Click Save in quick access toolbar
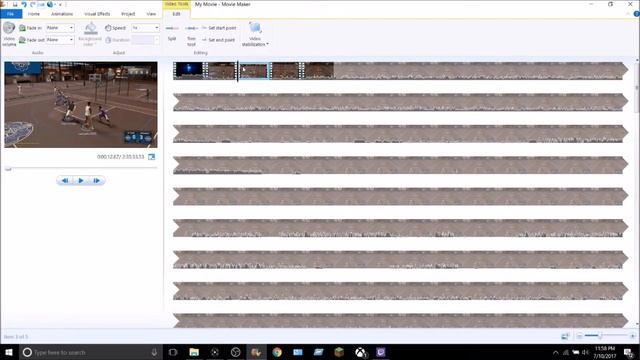 (15, 4)
